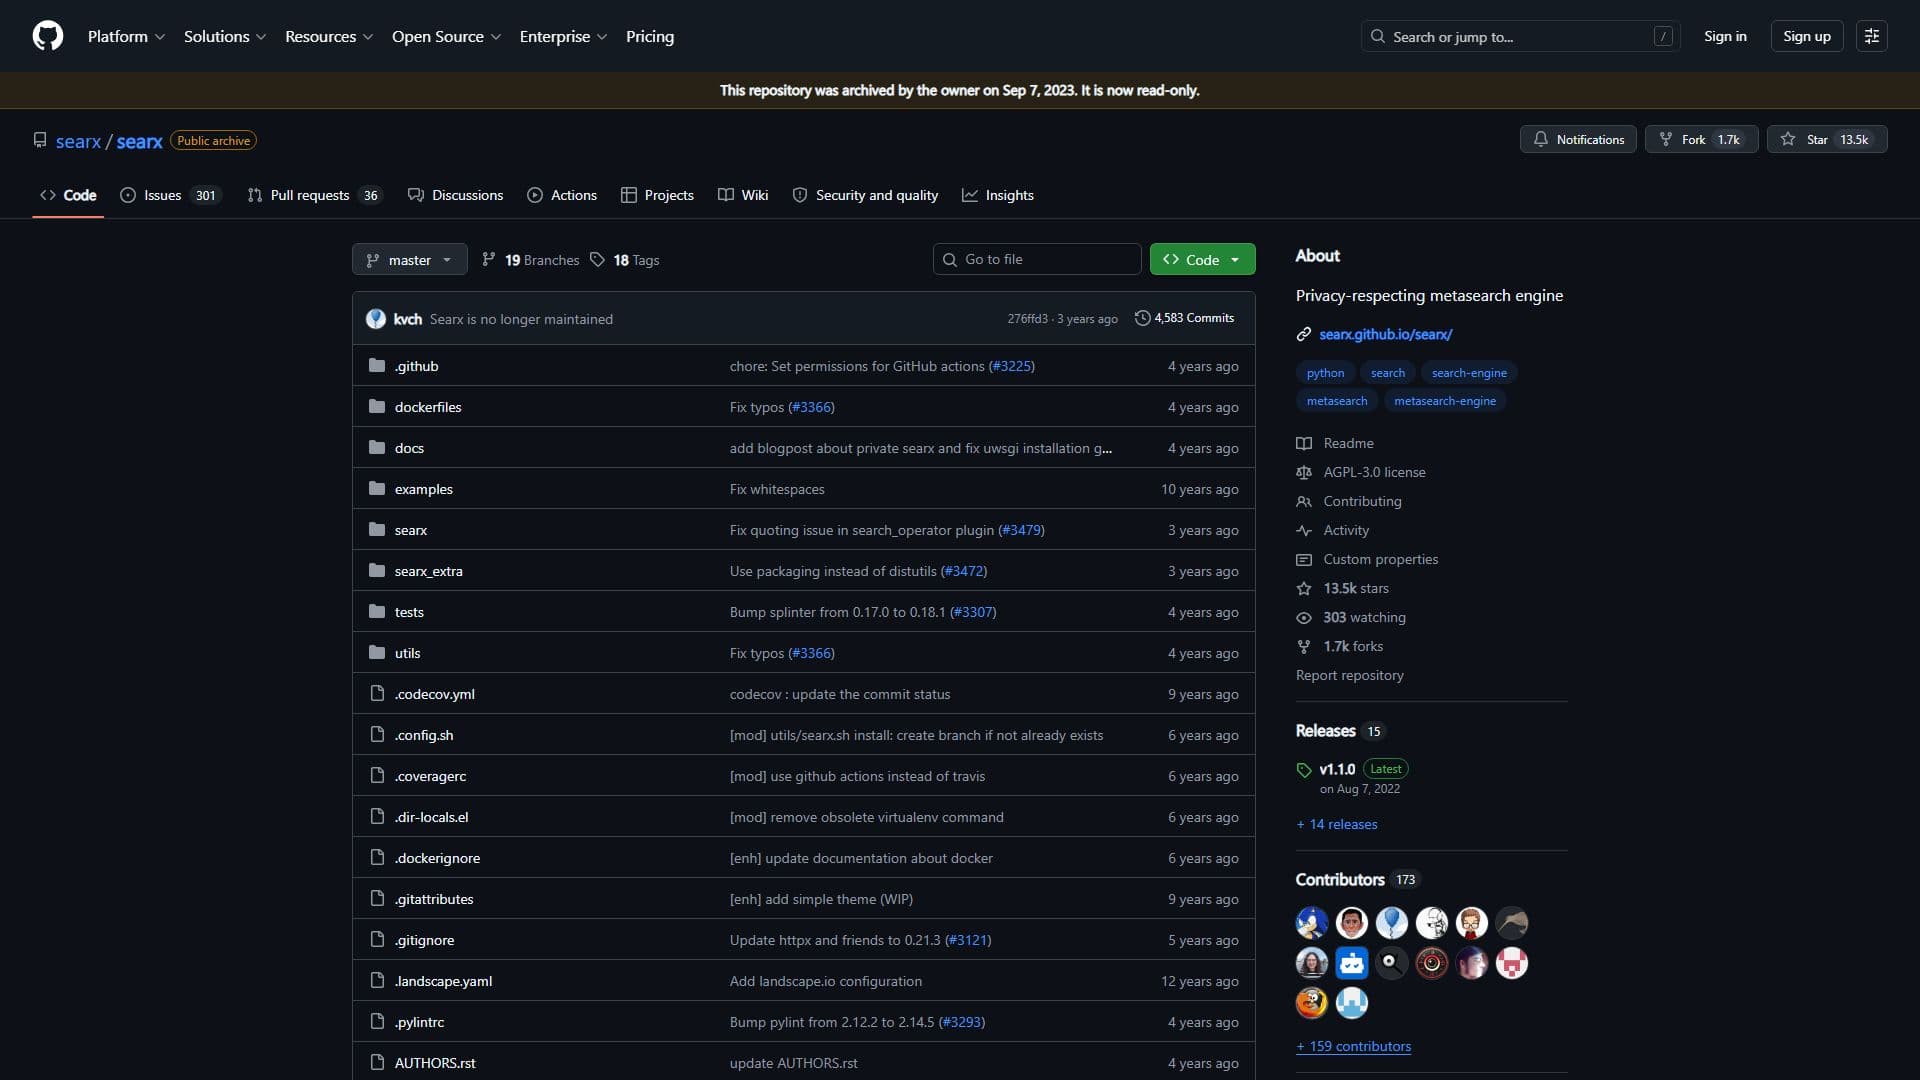Click the python topic tag
Screen dimensions: 1920x1080
click(1325, 373)
